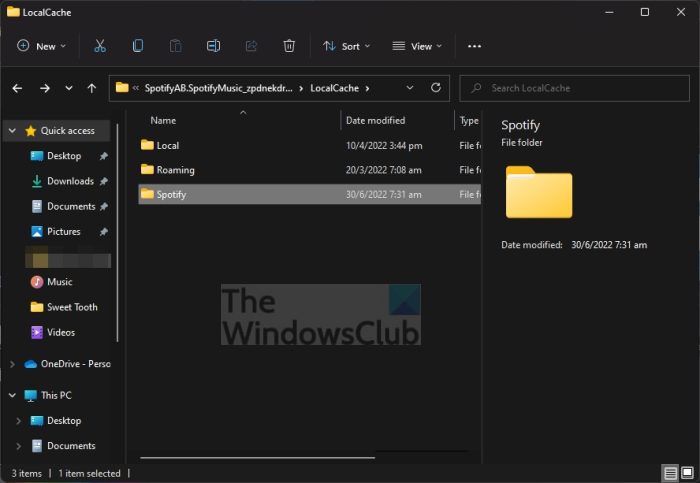Expand Desktop under This PC

tap(18, 421)
